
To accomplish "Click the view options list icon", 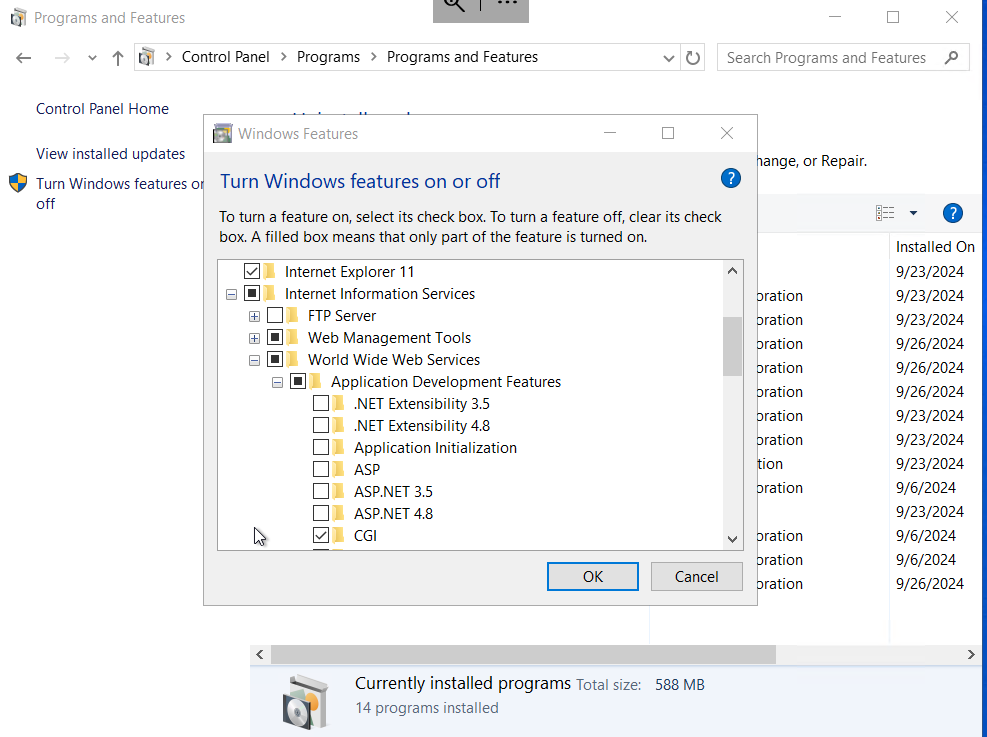I will tap(884, 213).
